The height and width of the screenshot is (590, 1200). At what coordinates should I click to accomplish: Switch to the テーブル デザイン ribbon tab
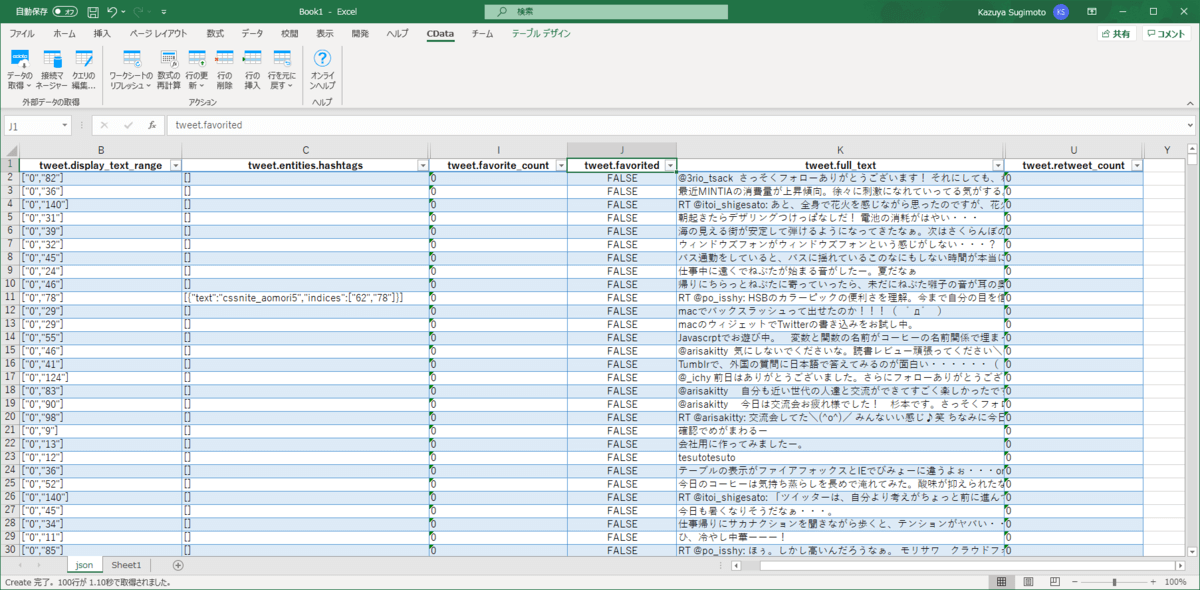point(541,33)
